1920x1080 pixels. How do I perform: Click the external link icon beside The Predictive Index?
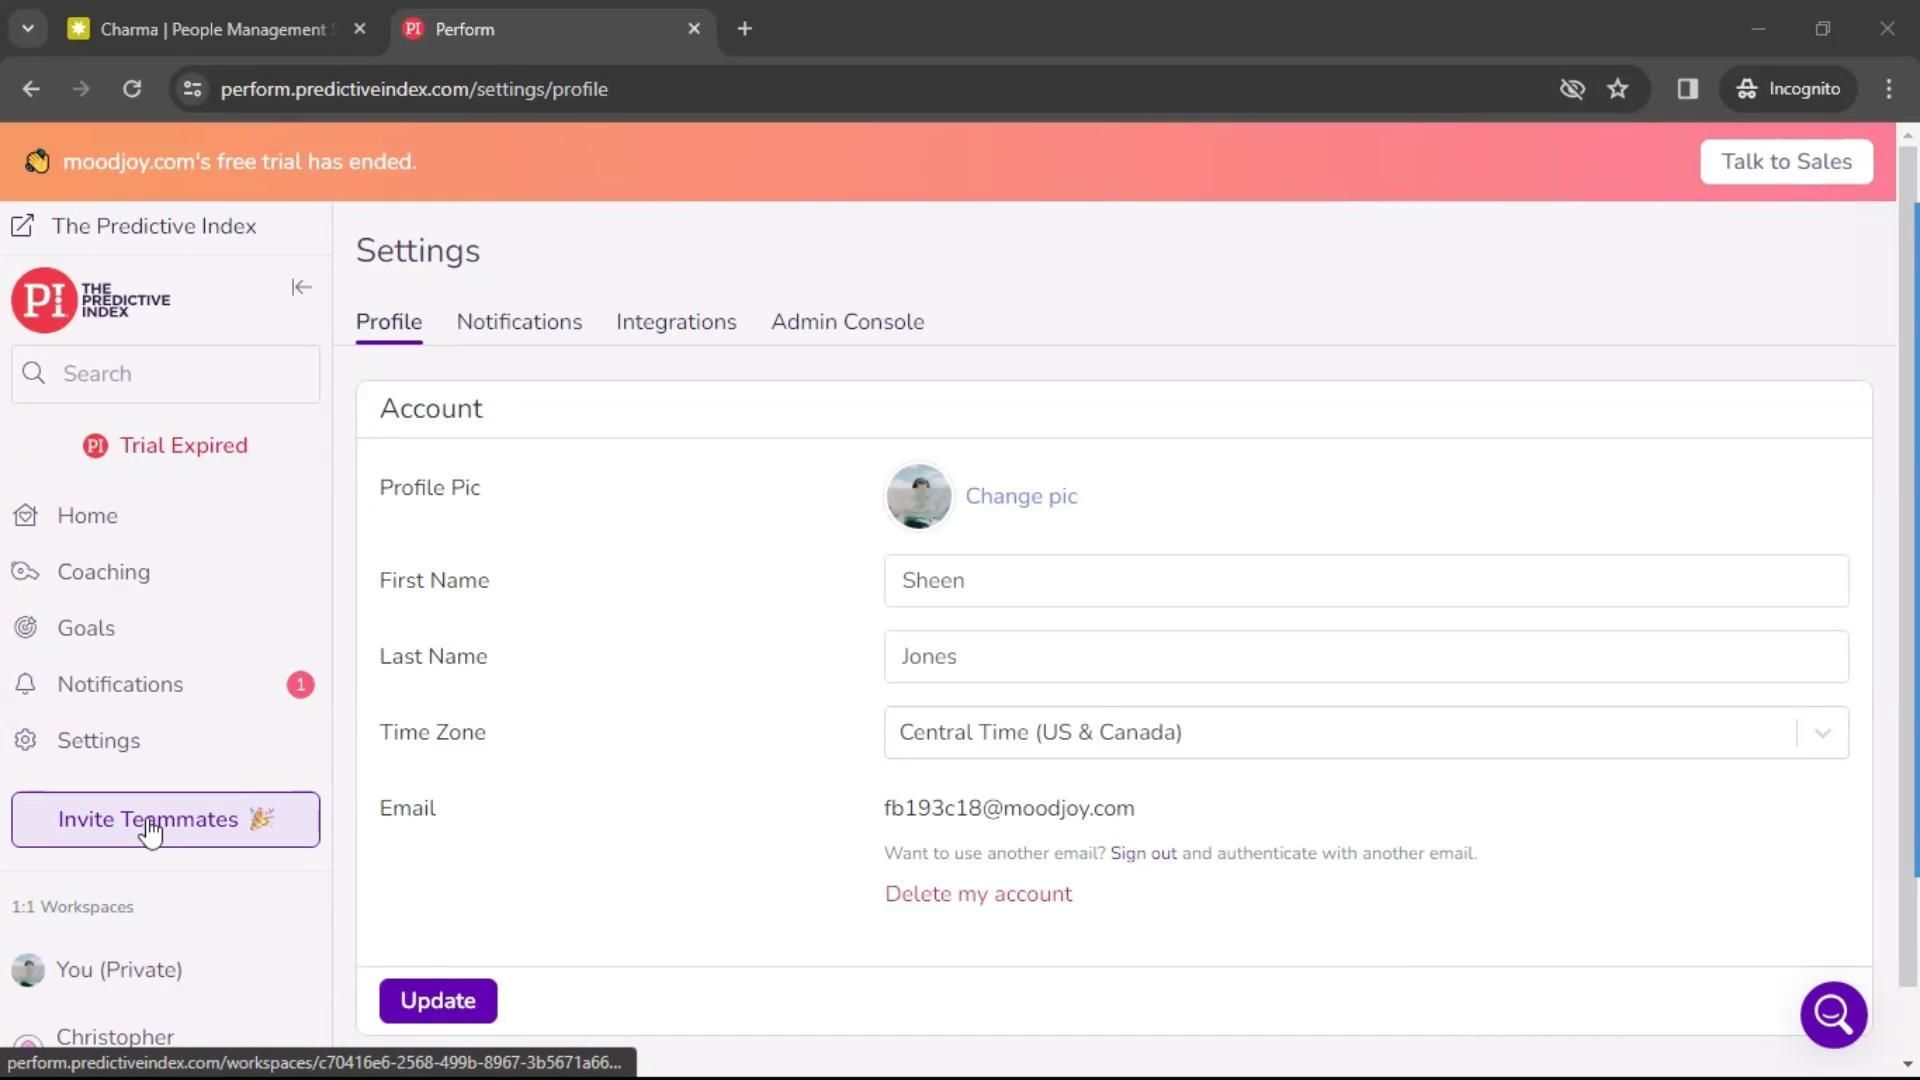[22, 226]
